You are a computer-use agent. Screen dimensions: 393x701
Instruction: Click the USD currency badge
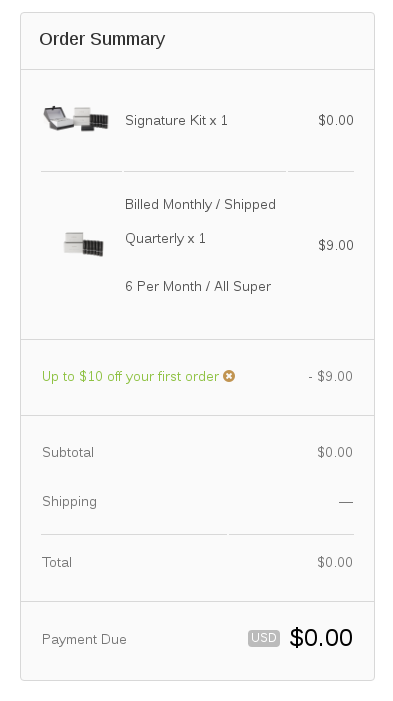click(x=264, y=638)
